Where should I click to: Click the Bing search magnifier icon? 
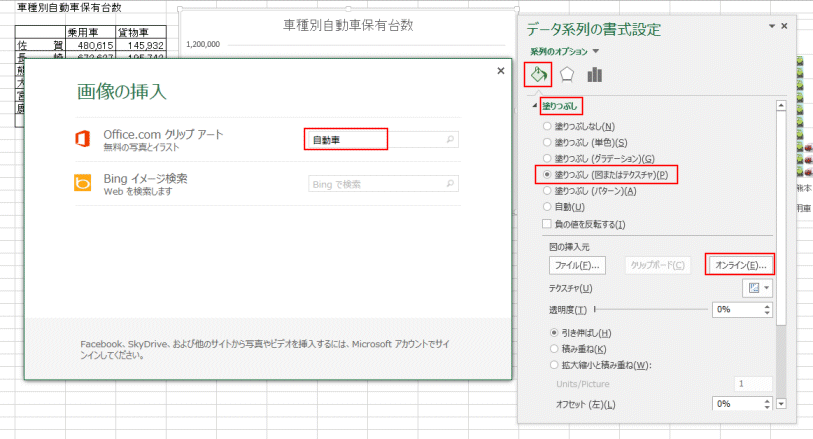click(451, 184)
